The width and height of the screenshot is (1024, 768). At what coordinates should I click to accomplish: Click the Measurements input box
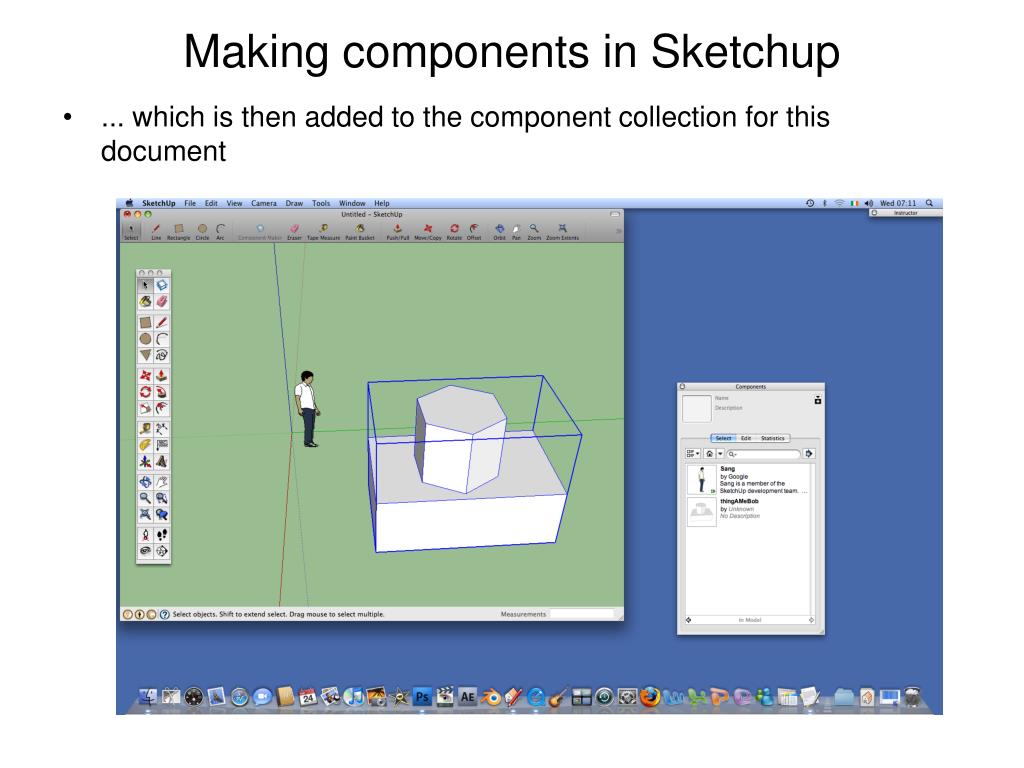(582, 614)
